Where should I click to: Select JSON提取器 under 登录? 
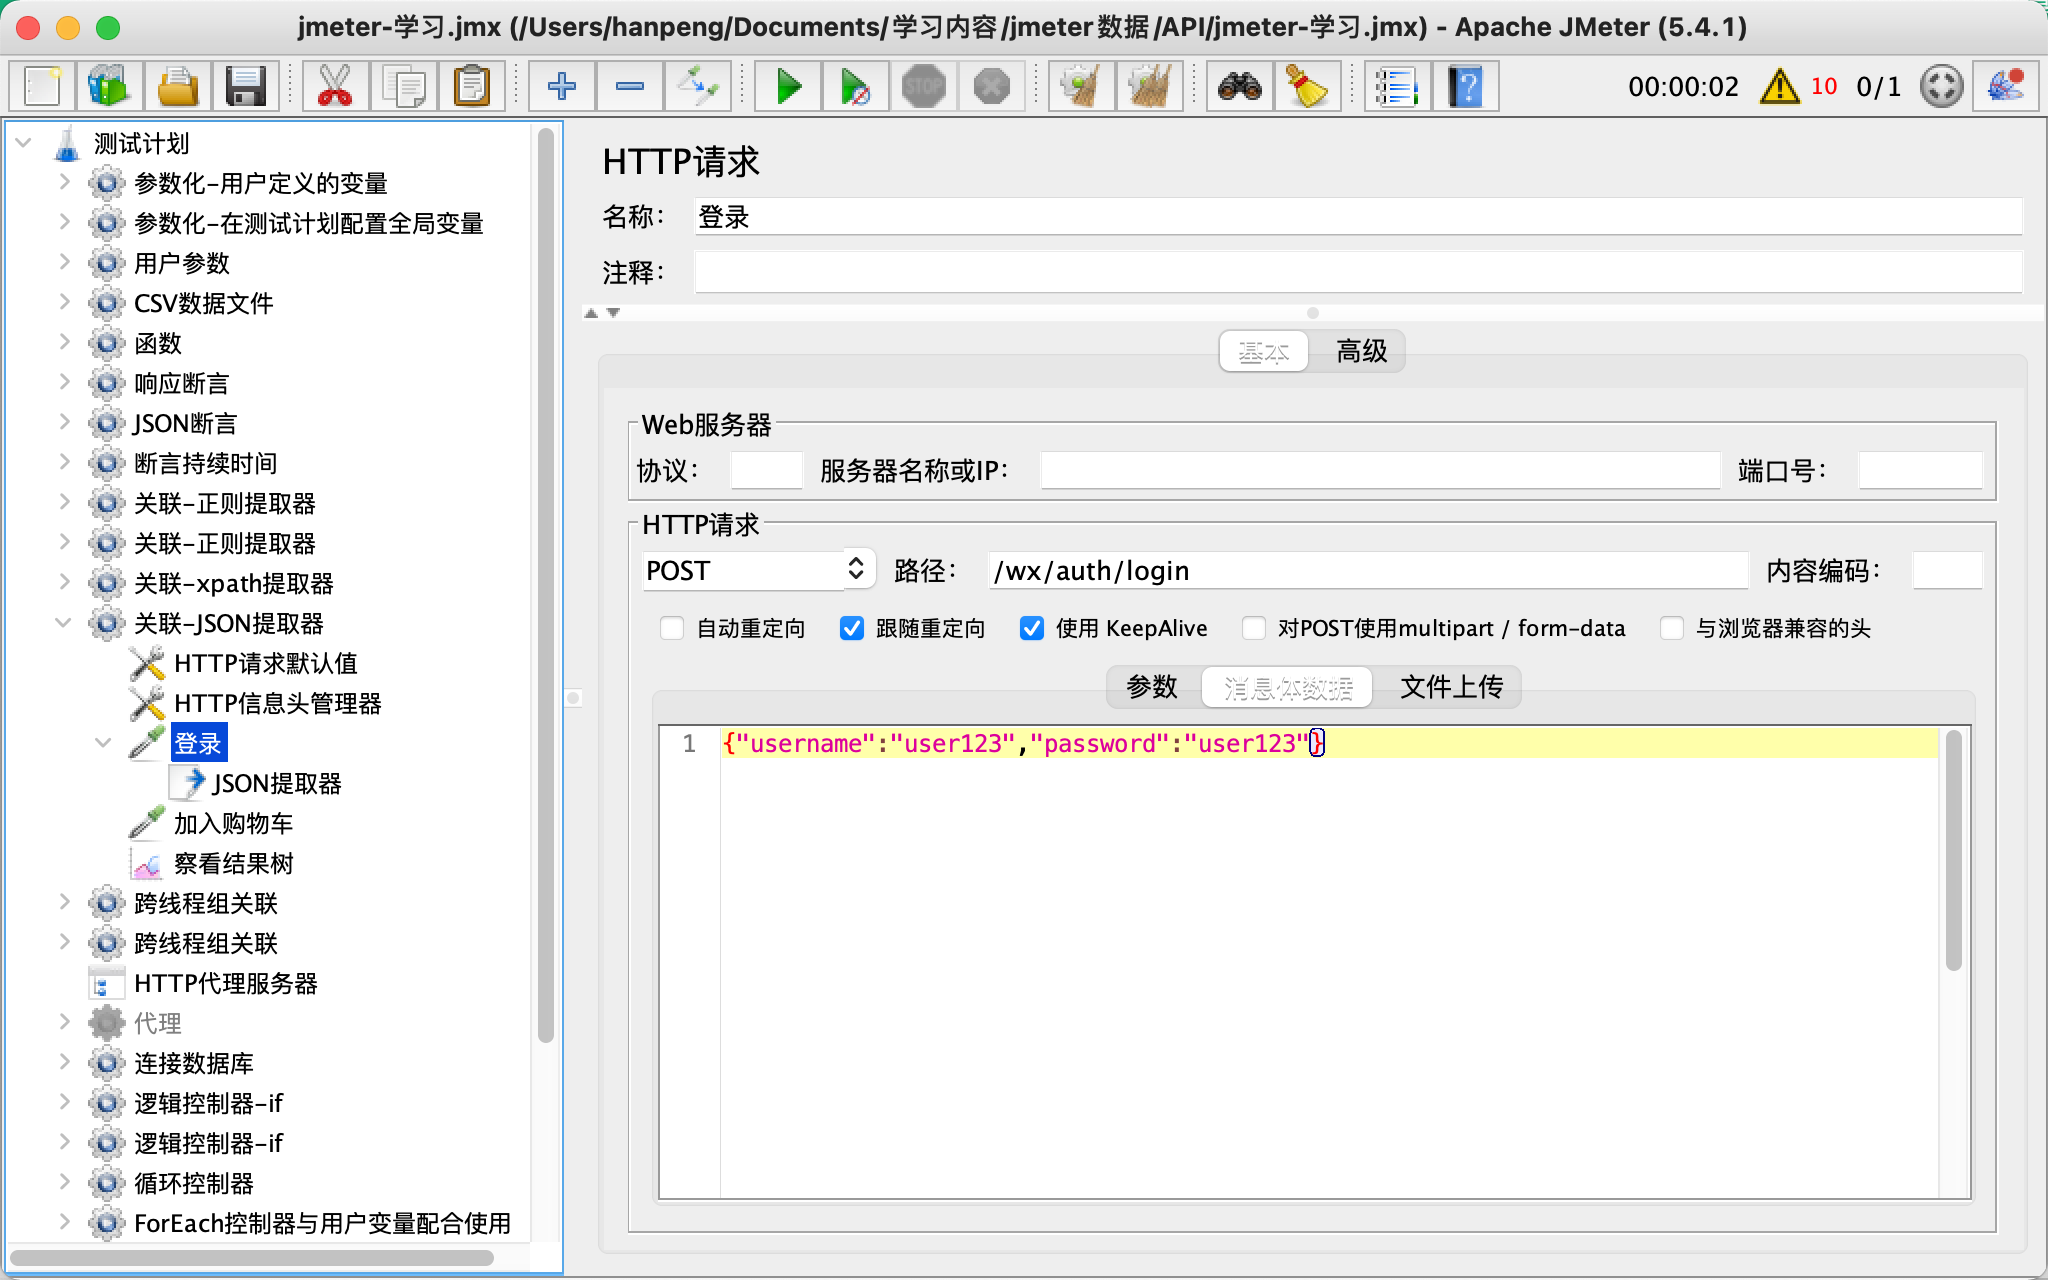[276, 783]
